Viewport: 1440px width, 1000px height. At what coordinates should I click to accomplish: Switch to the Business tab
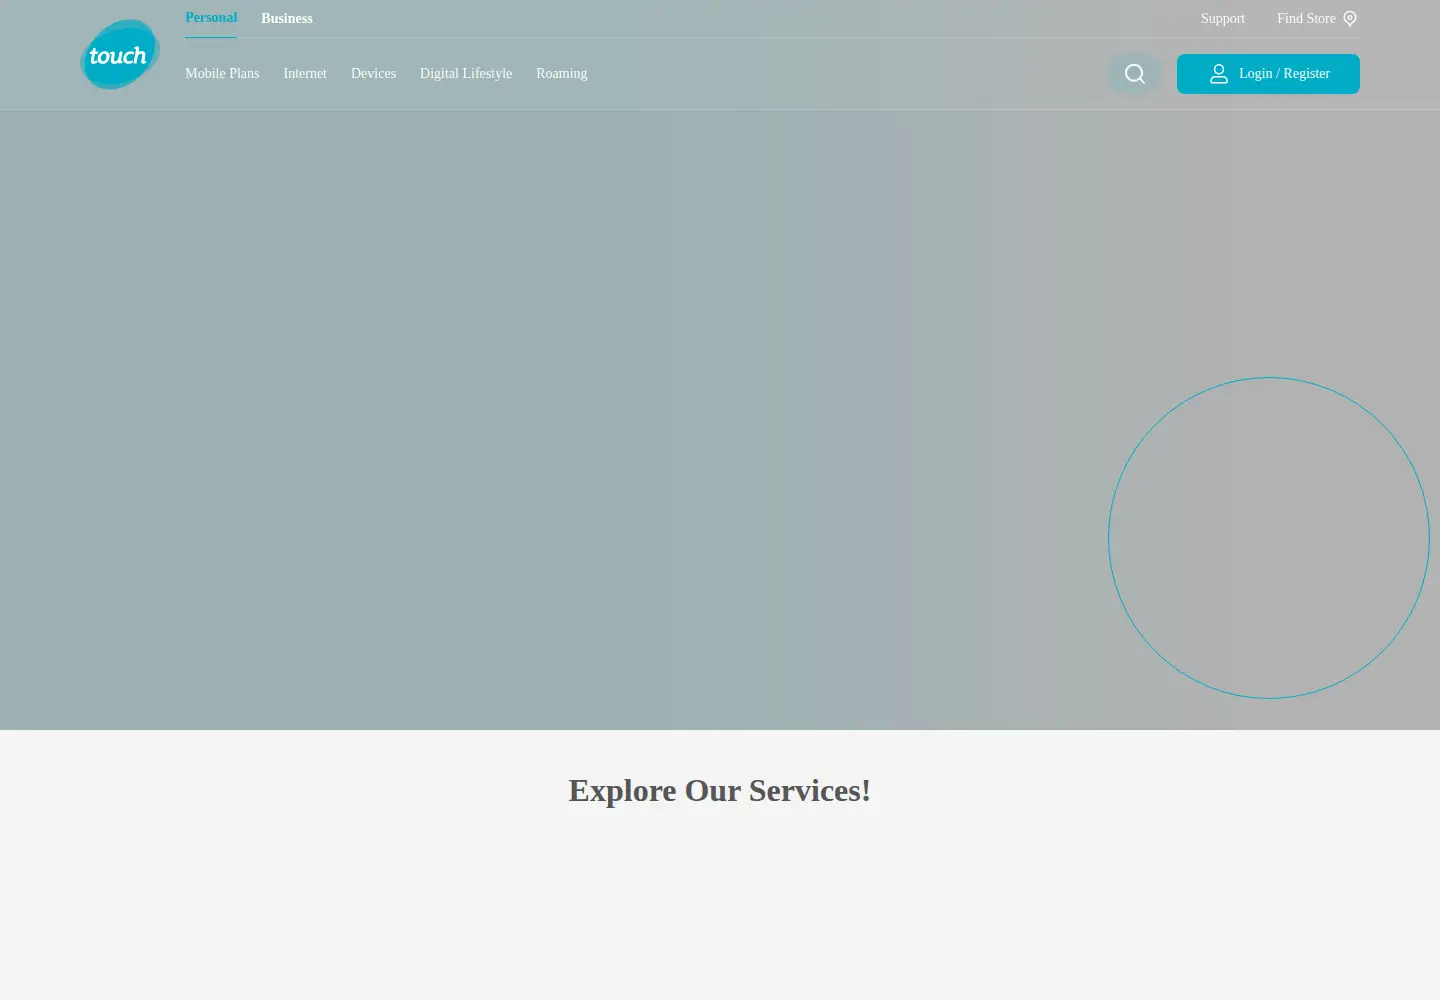pyautogui.click(x=287, y=19)
